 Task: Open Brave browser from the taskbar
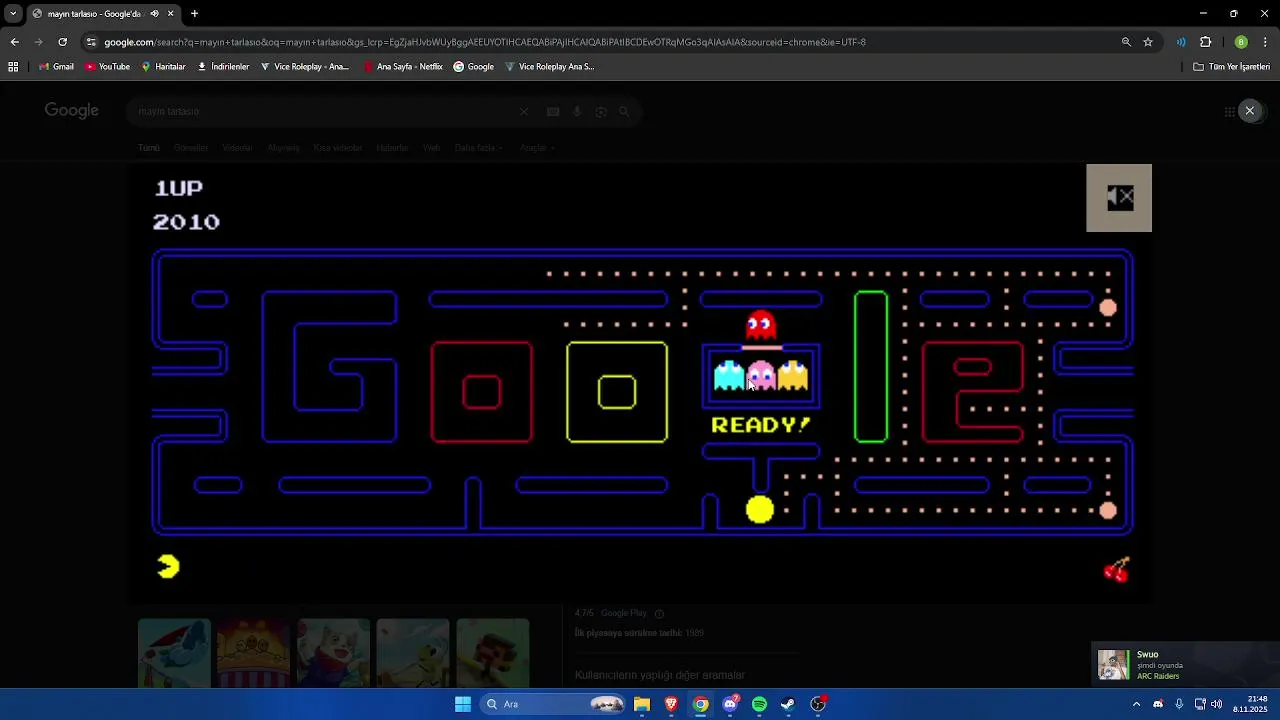pyautogui.click(x=671, y=704)
